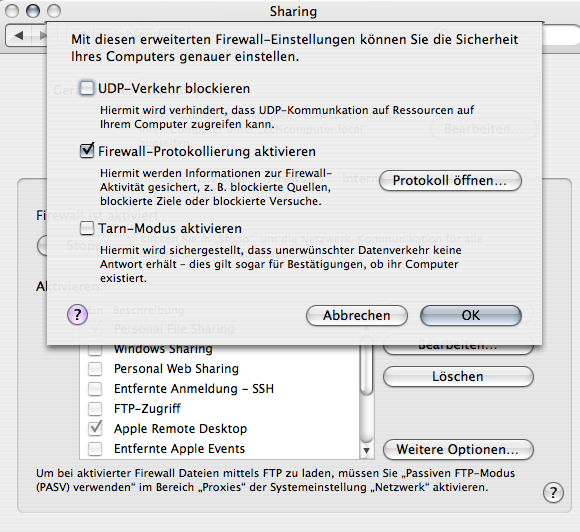The width and height of the screenshot is (580, 532).
Task: Click the help icon in the Sharing pane
Action: 553,492
